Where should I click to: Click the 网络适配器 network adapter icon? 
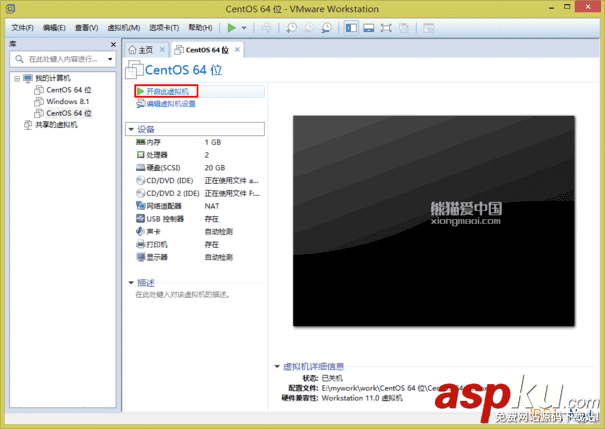140,206
